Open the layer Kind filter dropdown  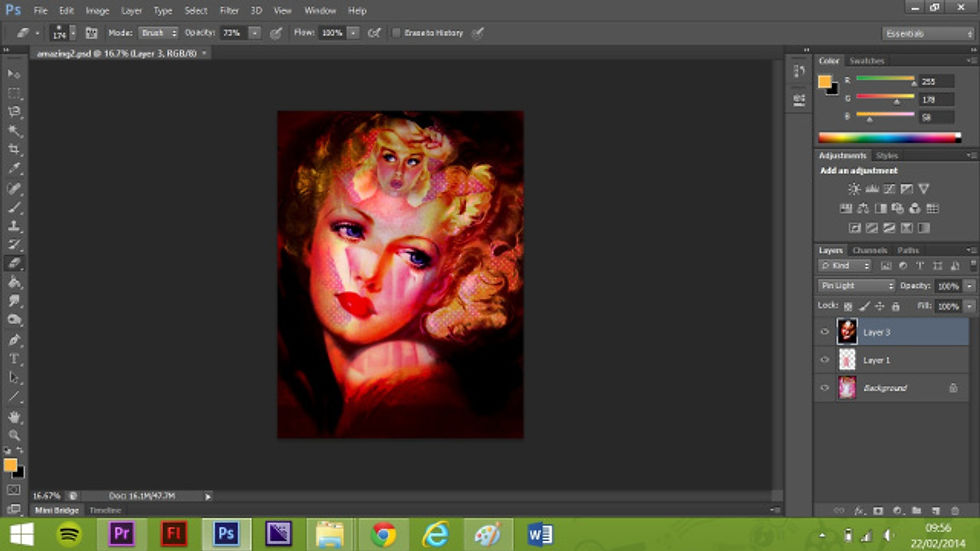tap(844, 266)
